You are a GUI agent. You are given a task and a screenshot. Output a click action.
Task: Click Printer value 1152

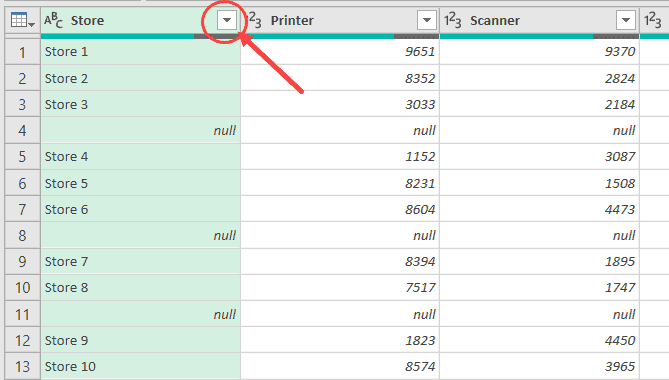pos(340,157)
